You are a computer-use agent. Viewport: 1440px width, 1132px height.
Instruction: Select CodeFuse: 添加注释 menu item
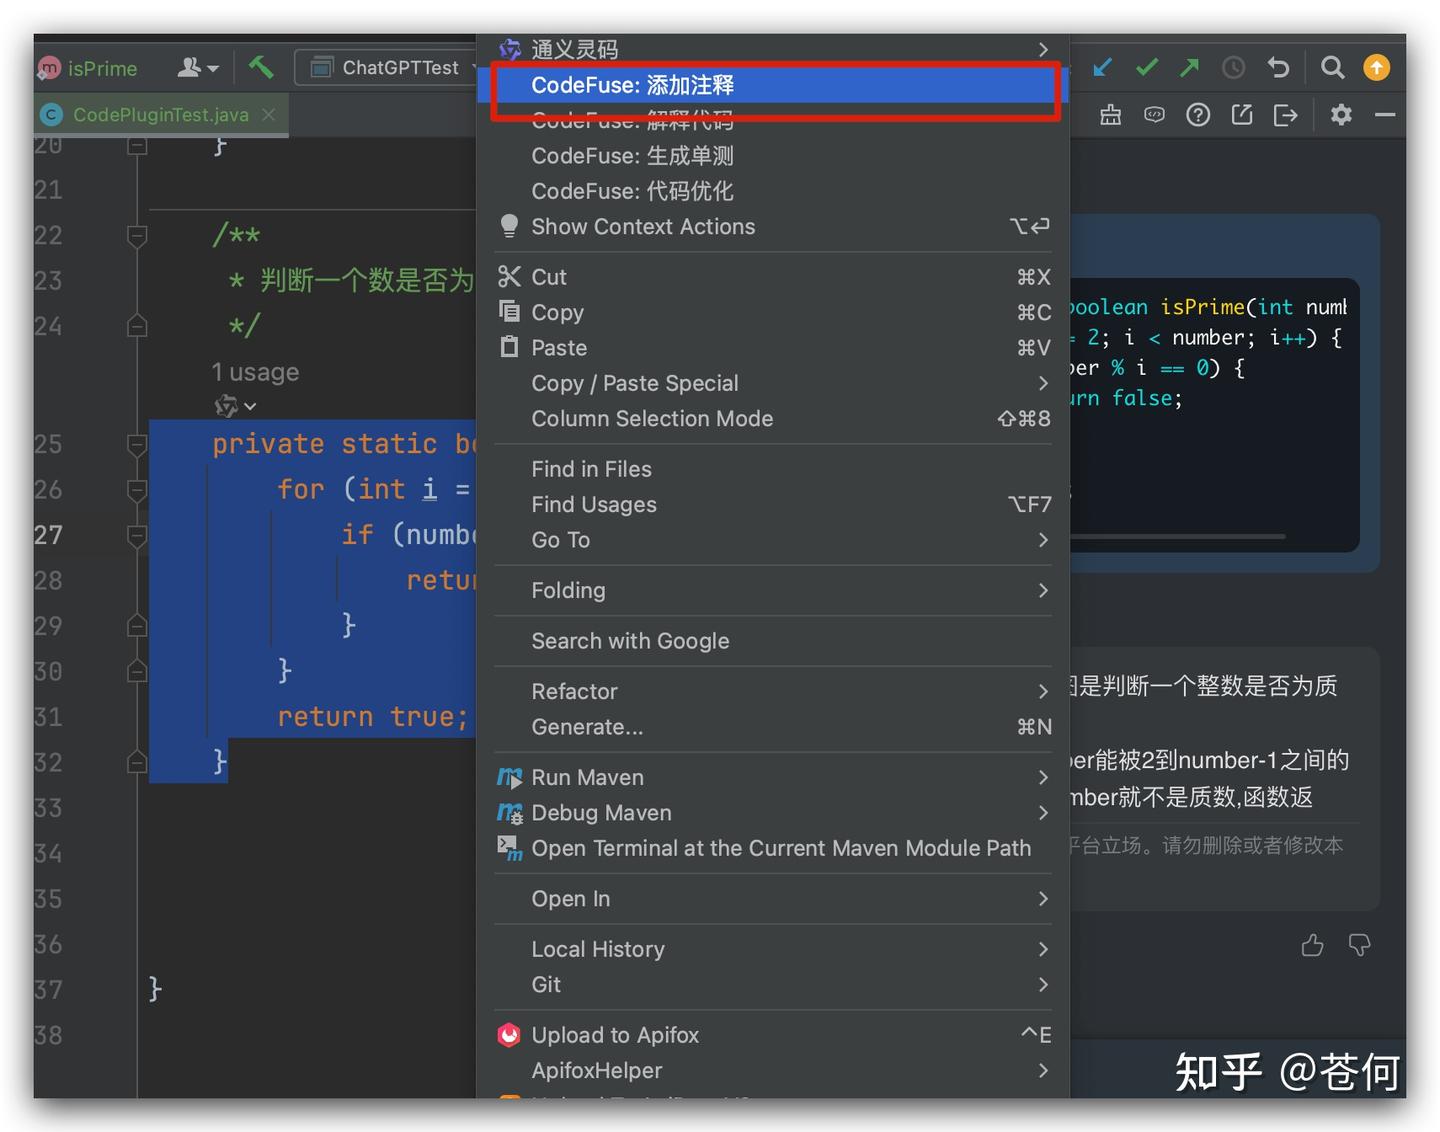(x=774, y=85)
